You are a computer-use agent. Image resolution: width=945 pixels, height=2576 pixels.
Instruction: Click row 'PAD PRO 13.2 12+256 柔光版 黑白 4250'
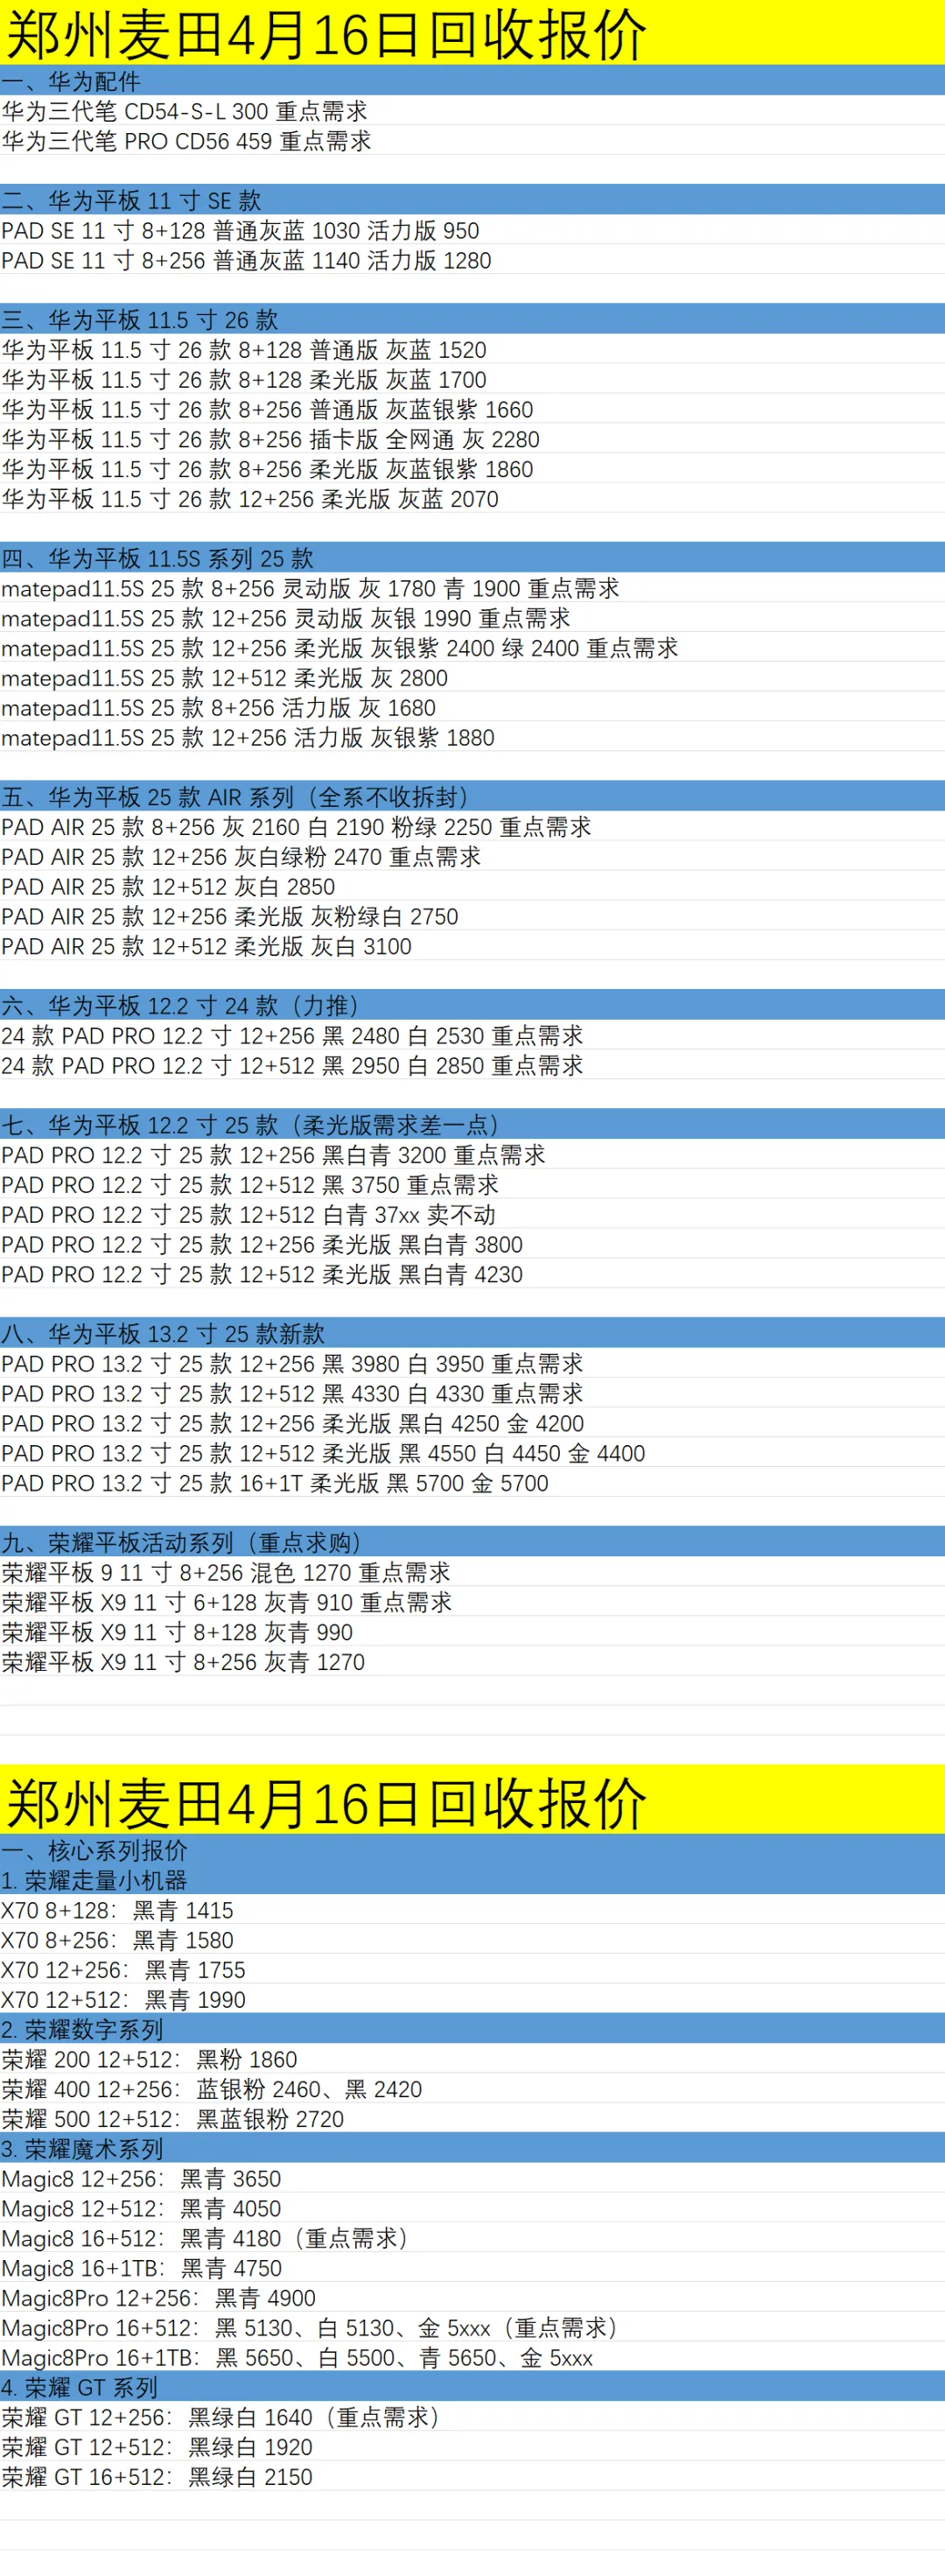[x=472, y=1424]
